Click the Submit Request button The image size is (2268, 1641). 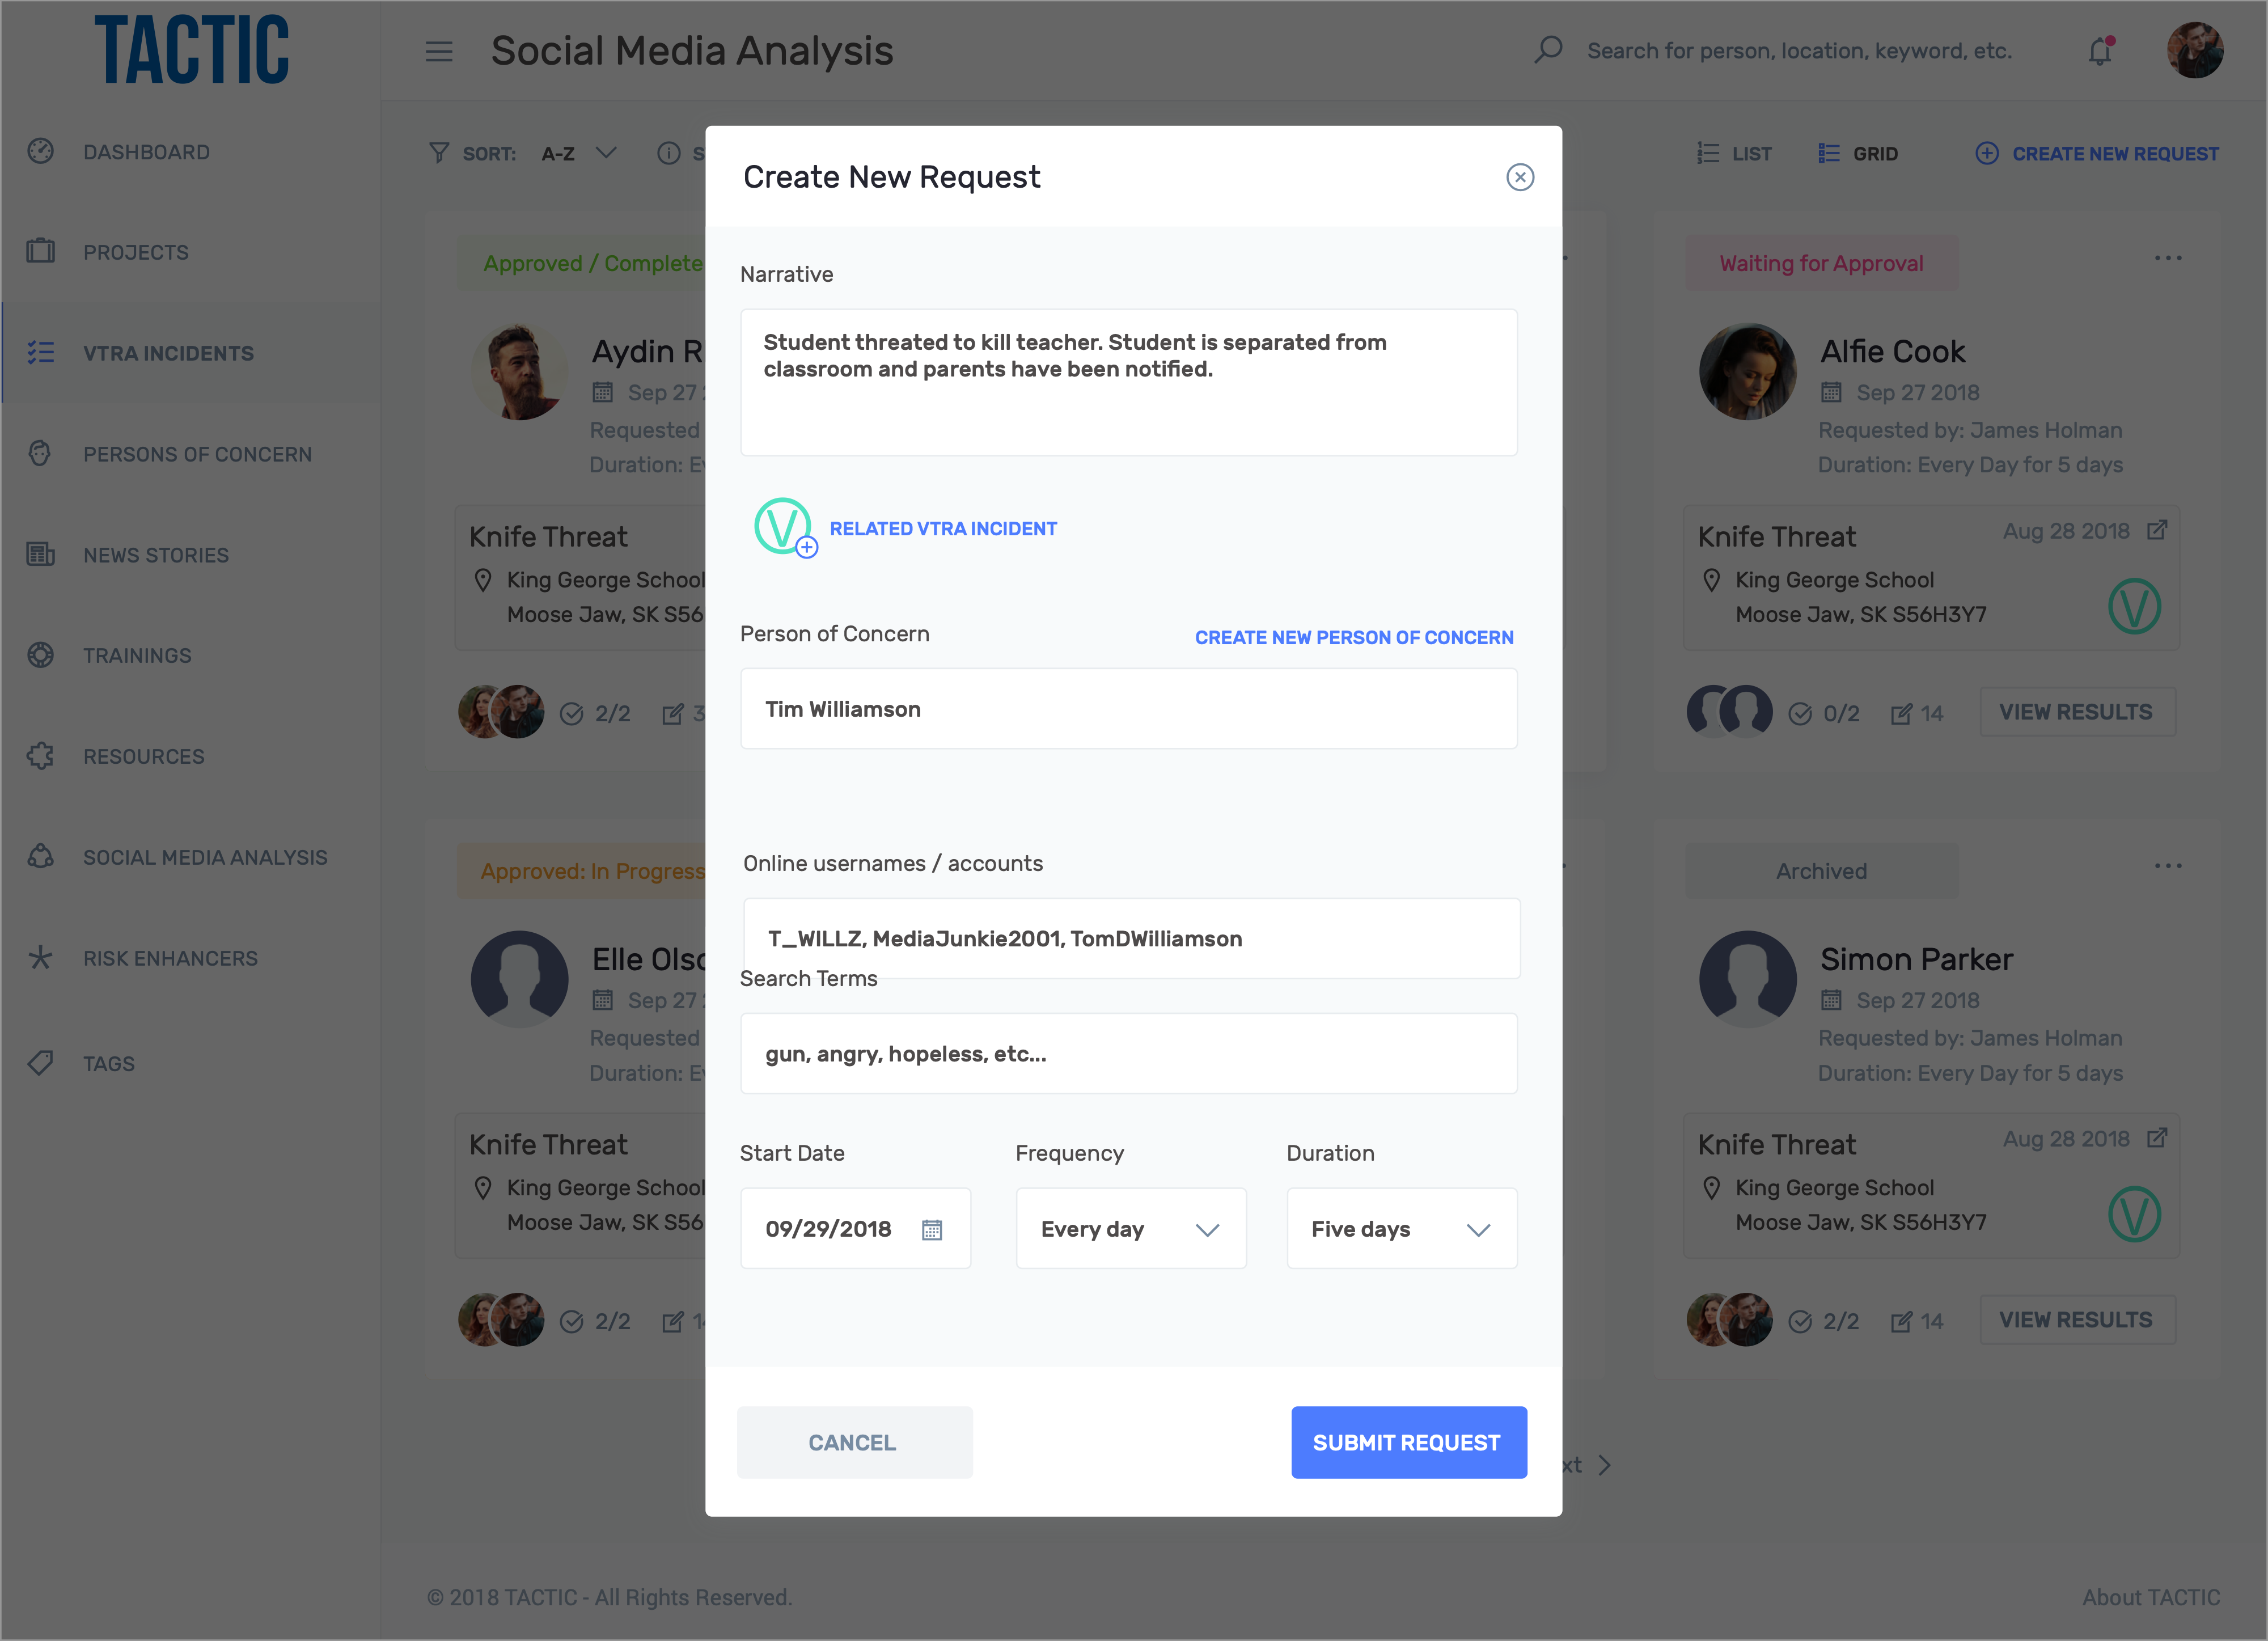coord(1409,1443)
